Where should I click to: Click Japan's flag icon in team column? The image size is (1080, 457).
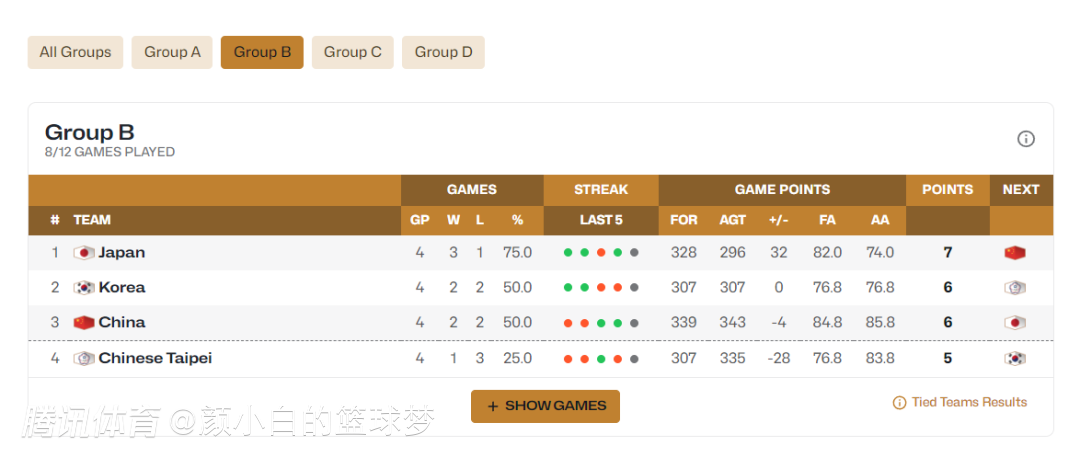pyautogui.click(x=84, y=253)
